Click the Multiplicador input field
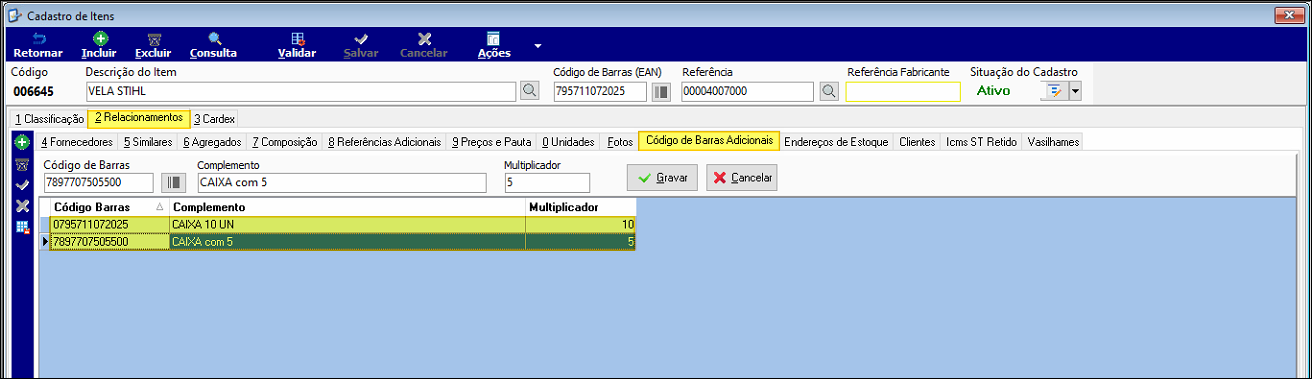Image resolution: width=1312 pixels, height=379 pixels. point(547,182)
